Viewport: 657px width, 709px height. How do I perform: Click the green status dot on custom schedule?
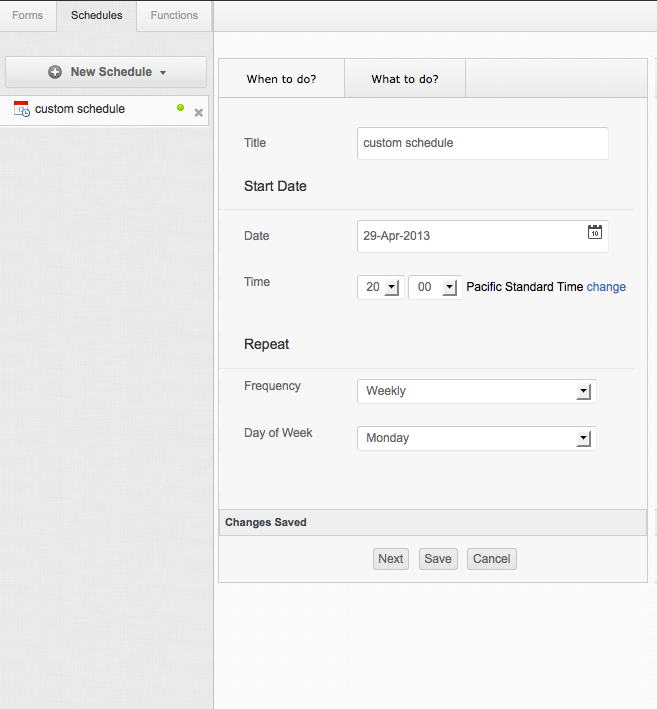coord(180,108)
